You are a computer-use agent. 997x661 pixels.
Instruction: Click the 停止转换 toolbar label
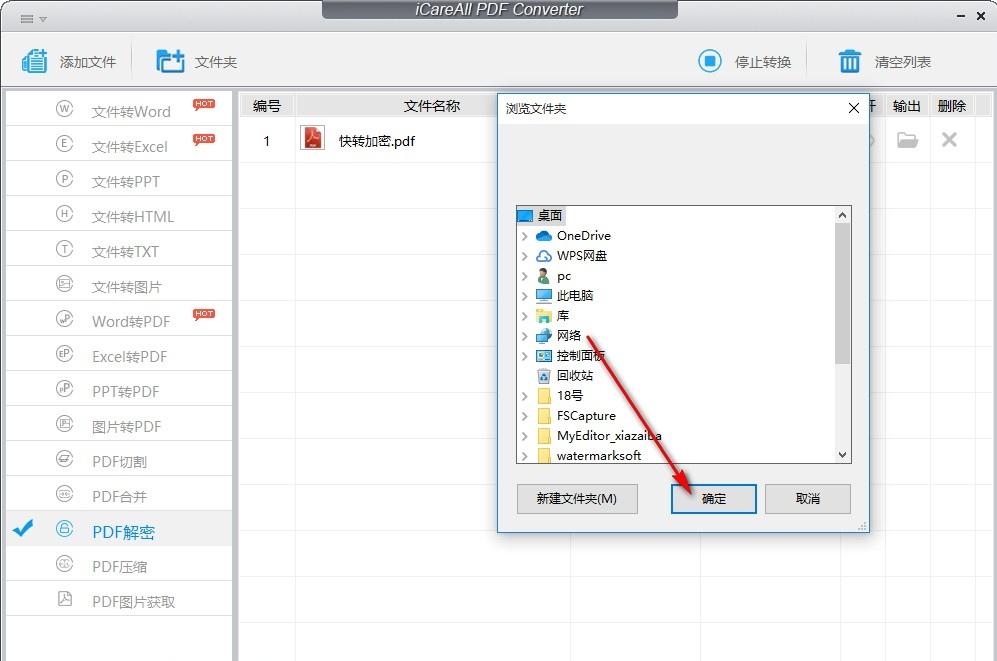[x=762, y=62]
